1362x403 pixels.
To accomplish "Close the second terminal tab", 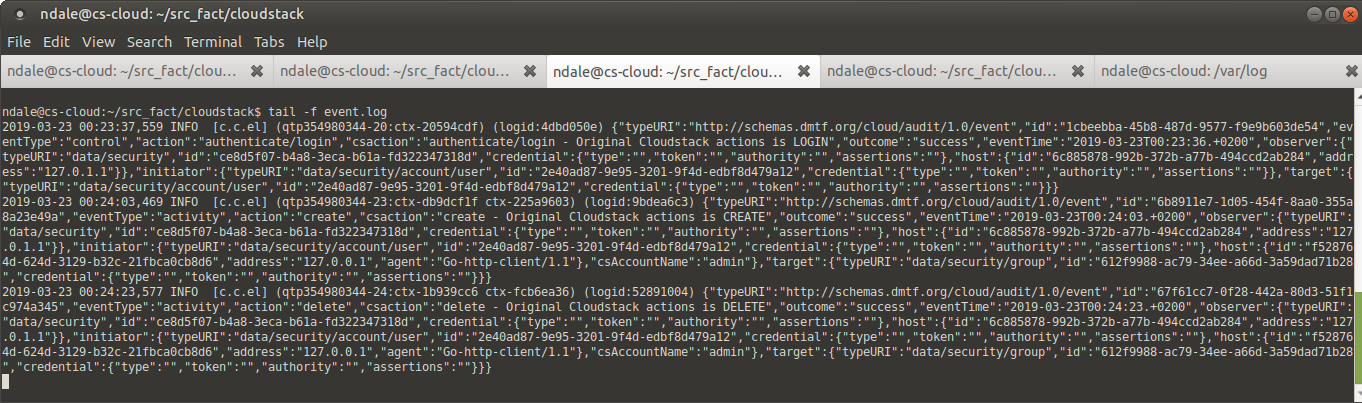I will pyautogui.click(x=531, y=72).
